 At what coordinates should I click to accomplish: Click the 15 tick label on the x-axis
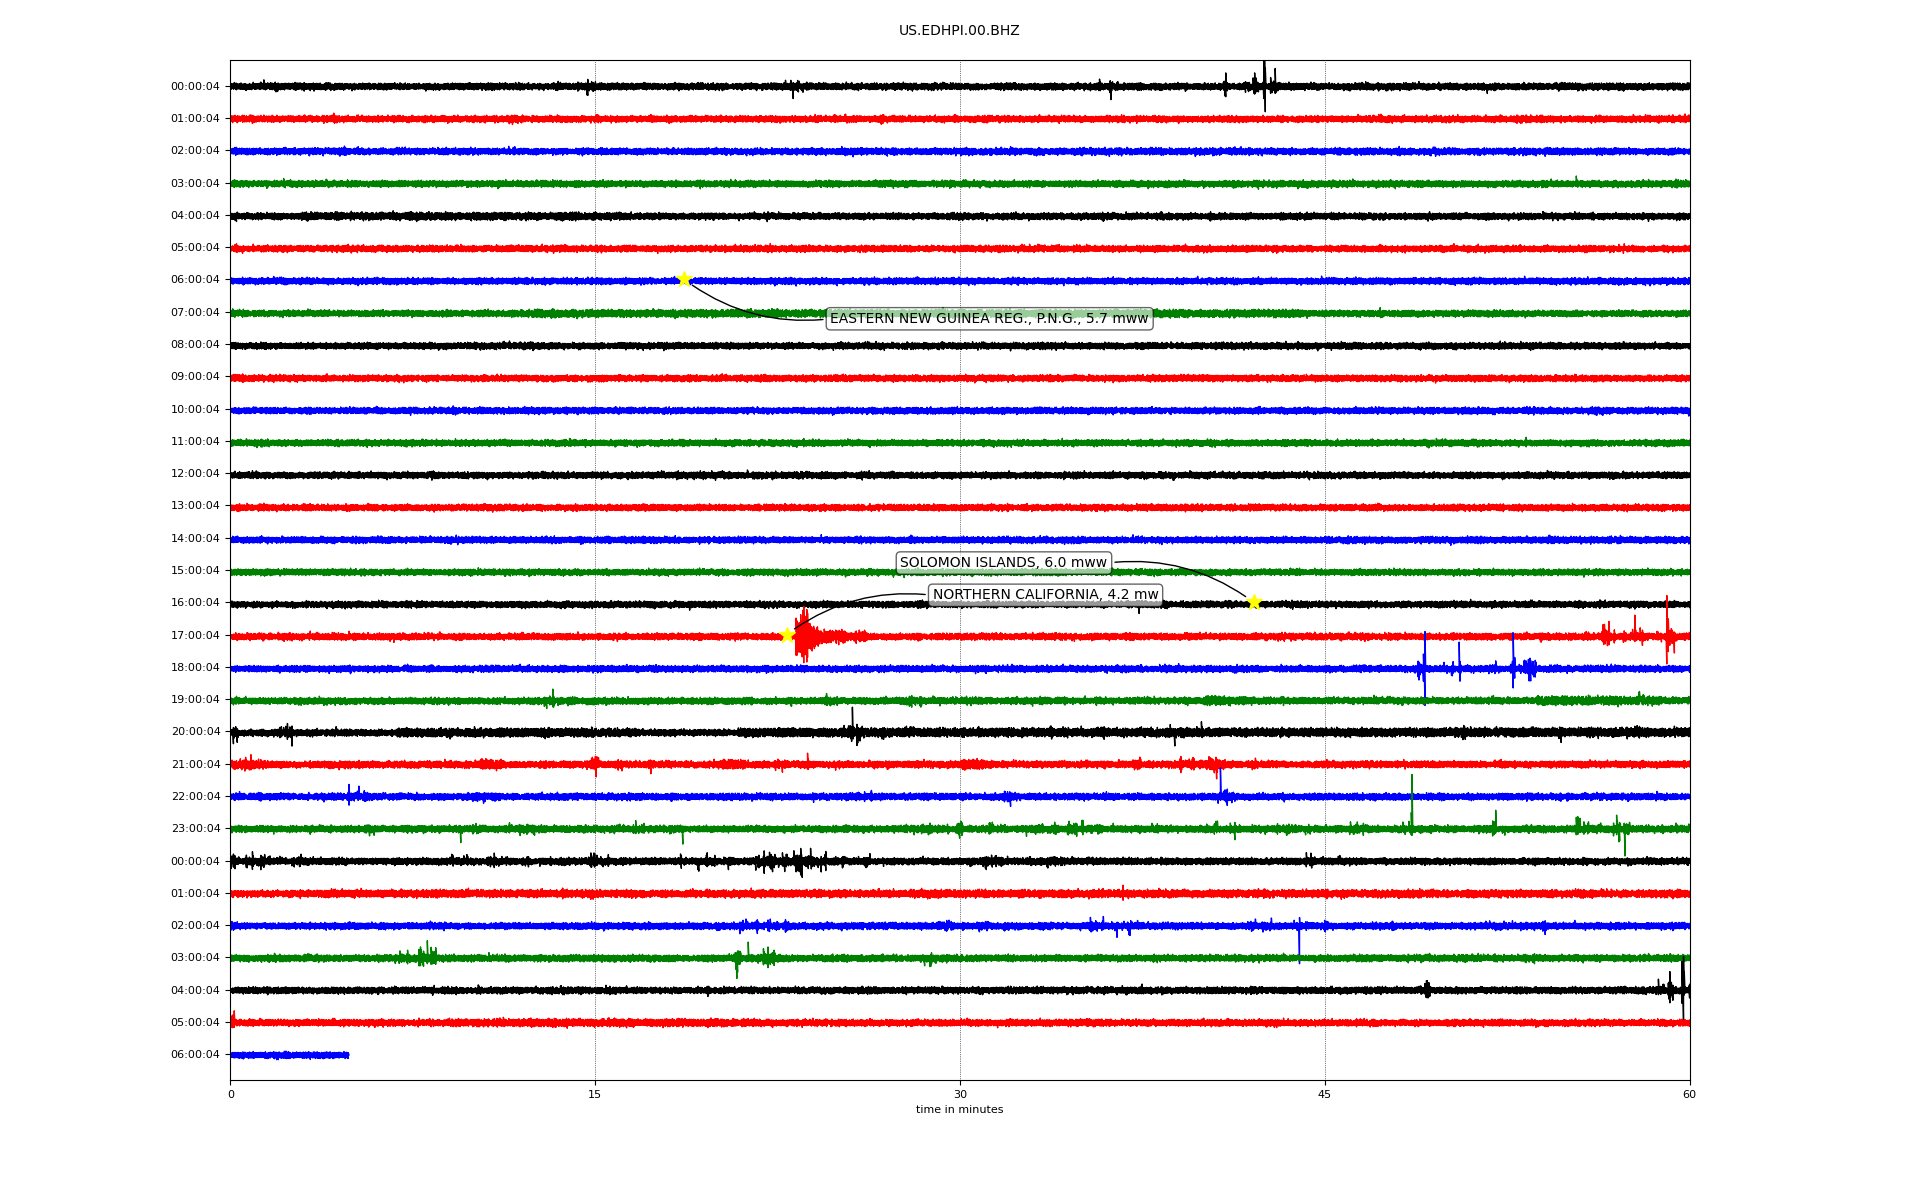pos(595,1094)
